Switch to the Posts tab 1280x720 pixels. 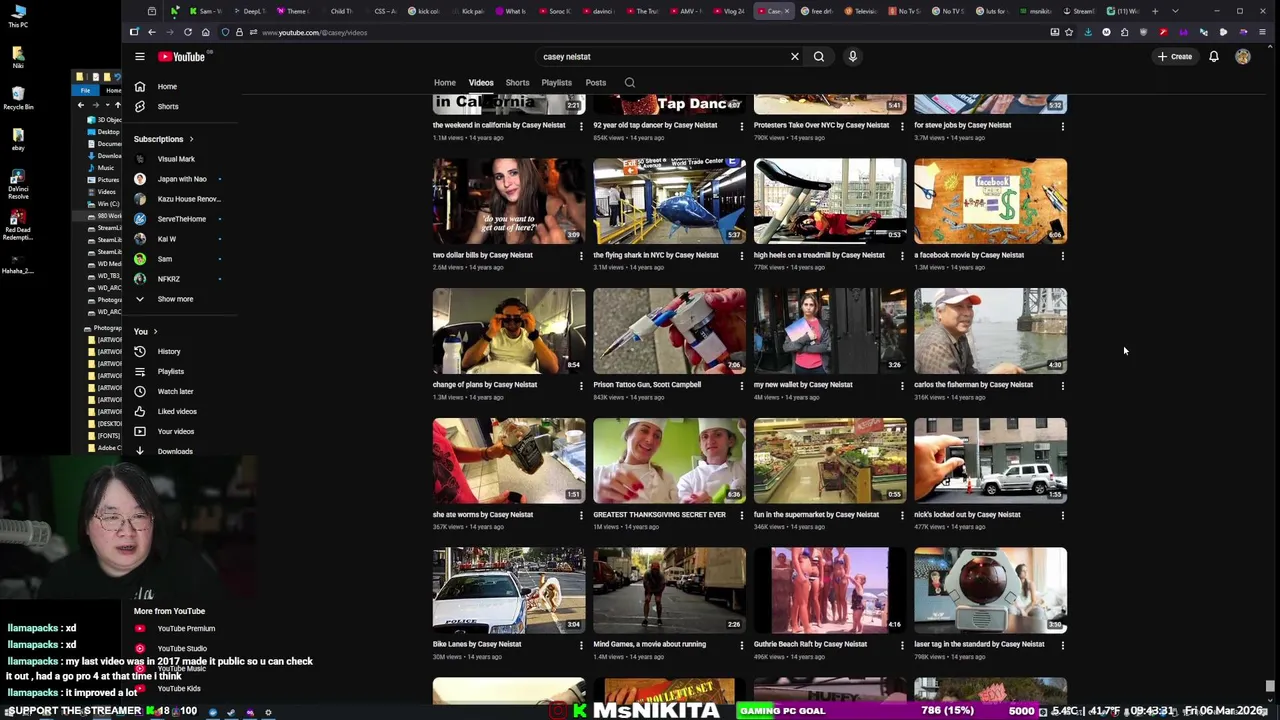(596, 83)
